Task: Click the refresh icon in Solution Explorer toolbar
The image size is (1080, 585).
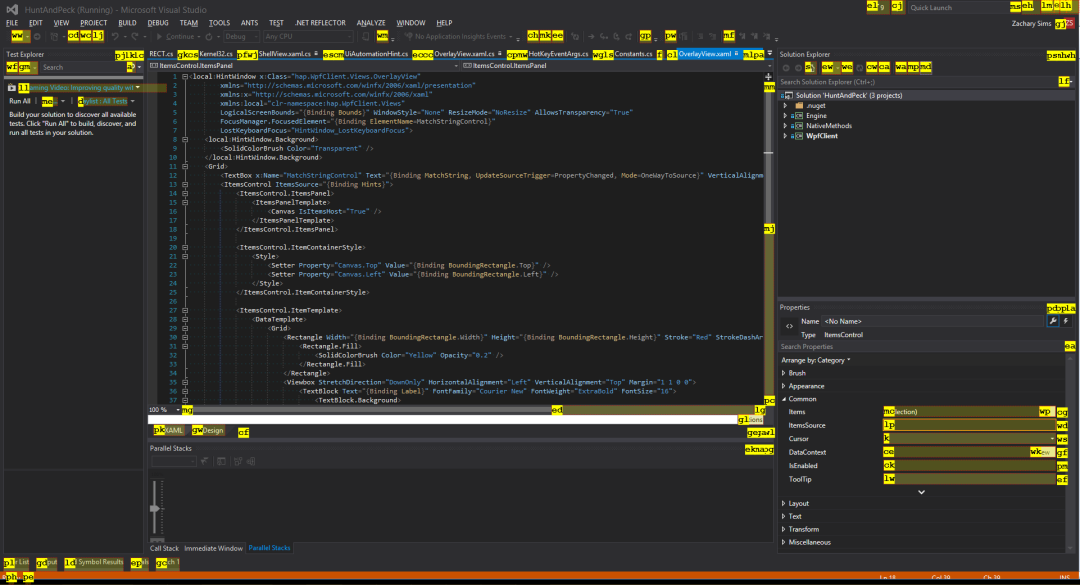Action: click(859, 67)
